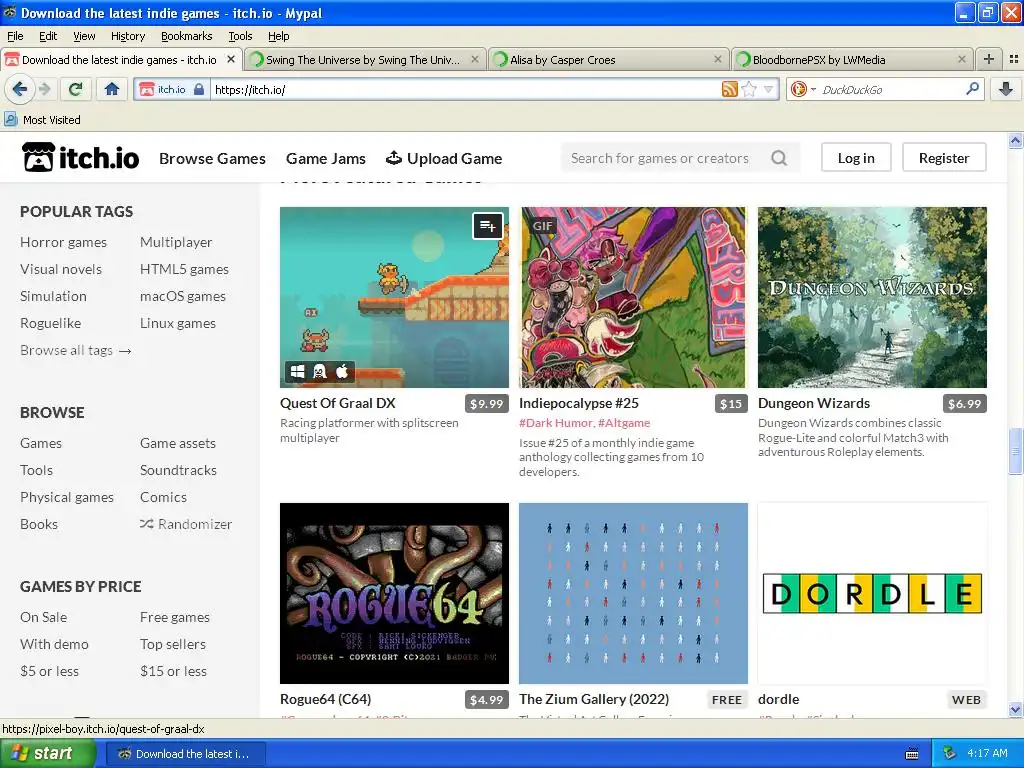This screenshot has height=768, width=1024.
Task: Reload the page with the refresh icon
Action: click(x=75, y=89)
